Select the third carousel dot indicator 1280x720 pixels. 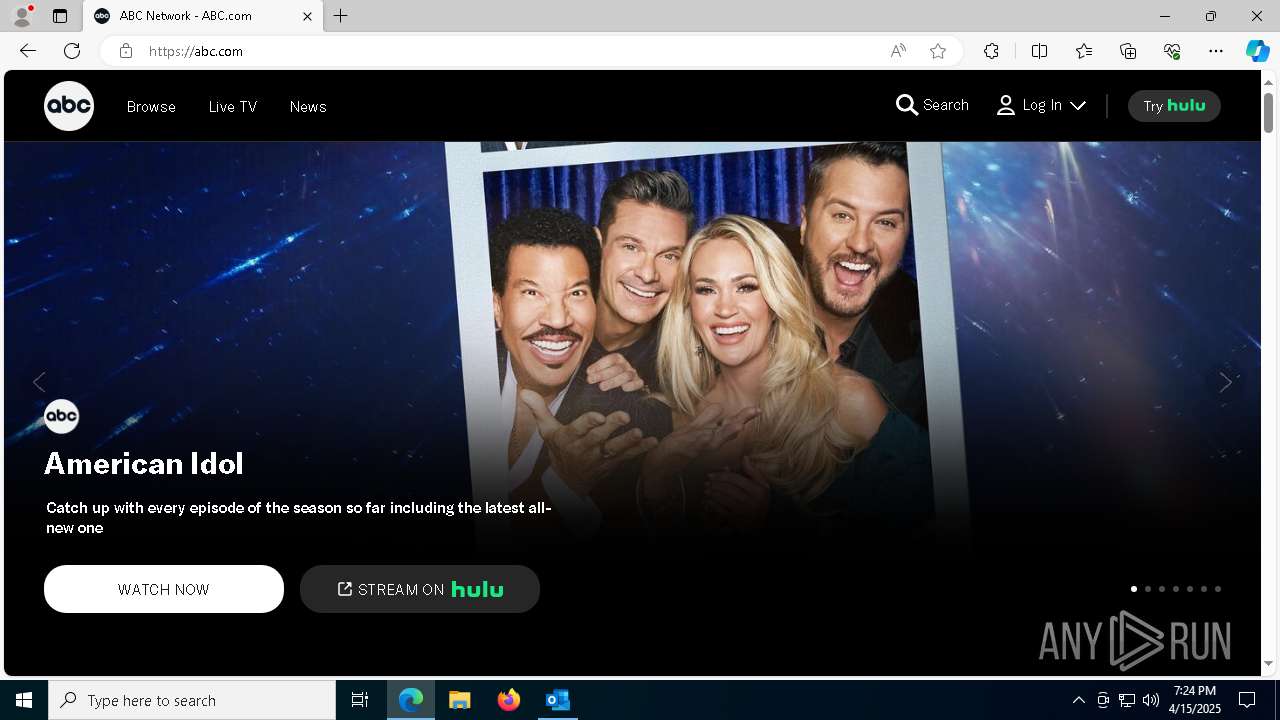tap(1162, 589)
